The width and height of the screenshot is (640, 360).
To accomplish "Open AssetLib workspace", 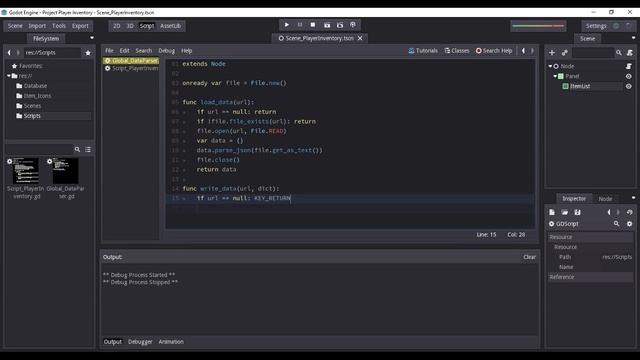I will (x=171, y=26).
